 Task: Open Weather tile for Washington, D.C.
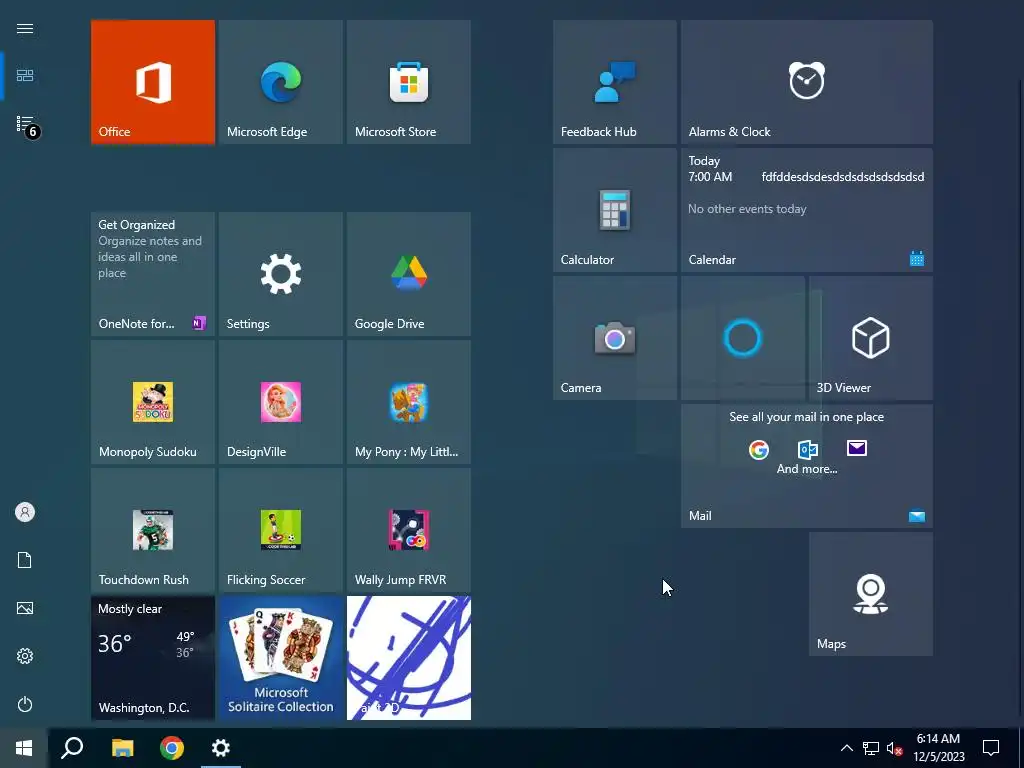pyautogui.click(x=153, y=658)
